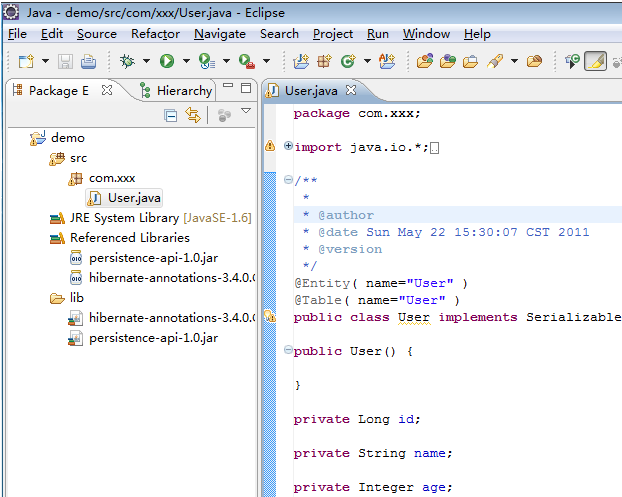Click the Debug bug icon in toolbar

coord(127,62)
